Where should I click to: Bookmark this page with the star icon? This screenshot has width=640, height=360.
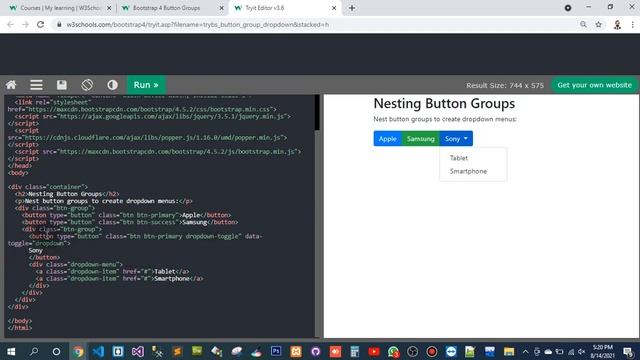click(598, 24)
